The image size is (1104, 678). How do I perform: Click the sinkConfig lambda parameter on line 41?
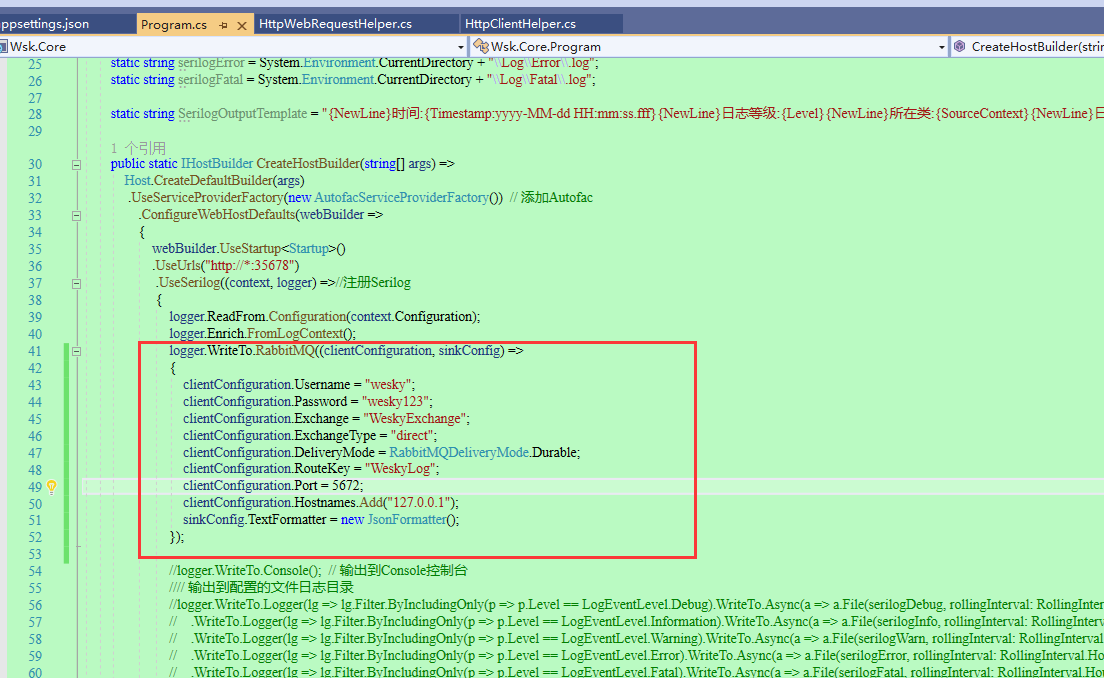[x=470, y=351]
